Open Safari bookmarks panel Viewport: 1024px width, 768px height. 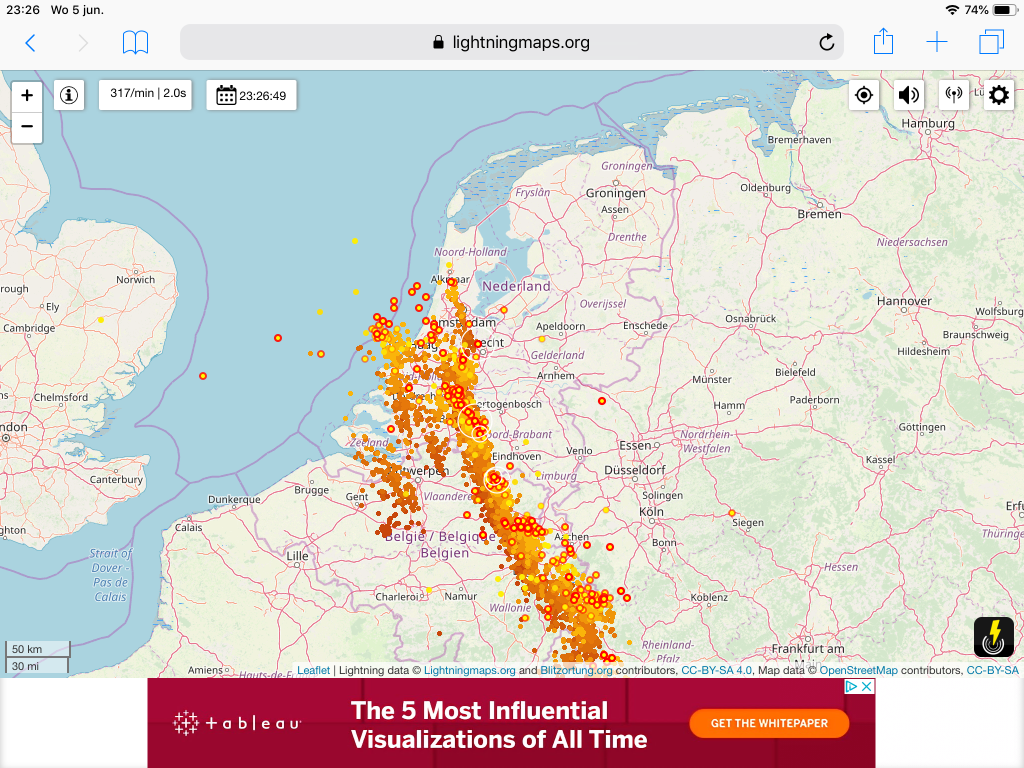click(135, 42)
